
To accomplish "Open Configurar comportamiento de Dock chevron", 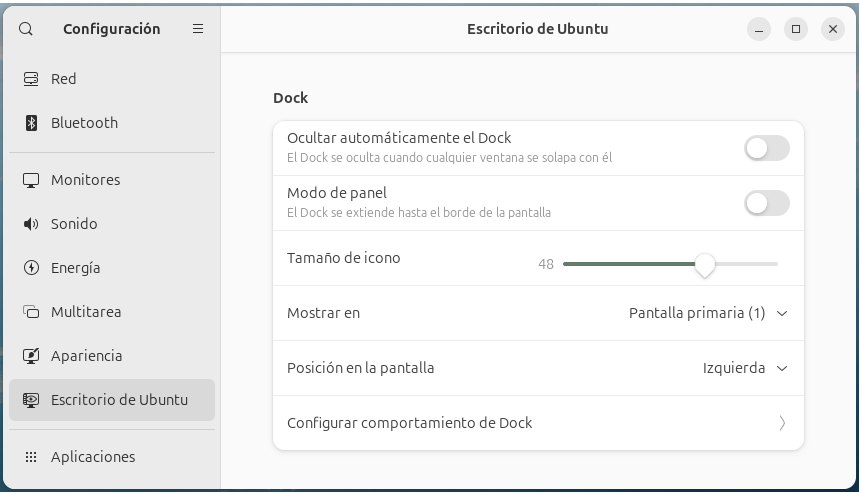I will click(781, 423).
